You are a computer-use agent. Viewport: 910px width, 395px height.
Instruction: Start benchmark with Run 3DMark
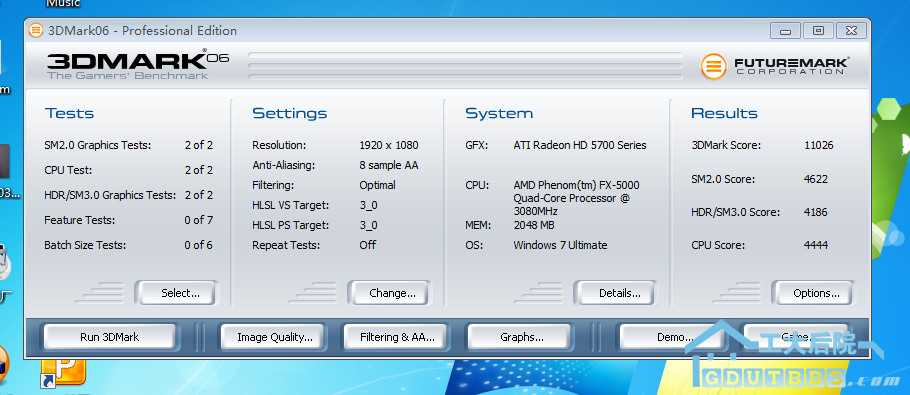[110, 336]
